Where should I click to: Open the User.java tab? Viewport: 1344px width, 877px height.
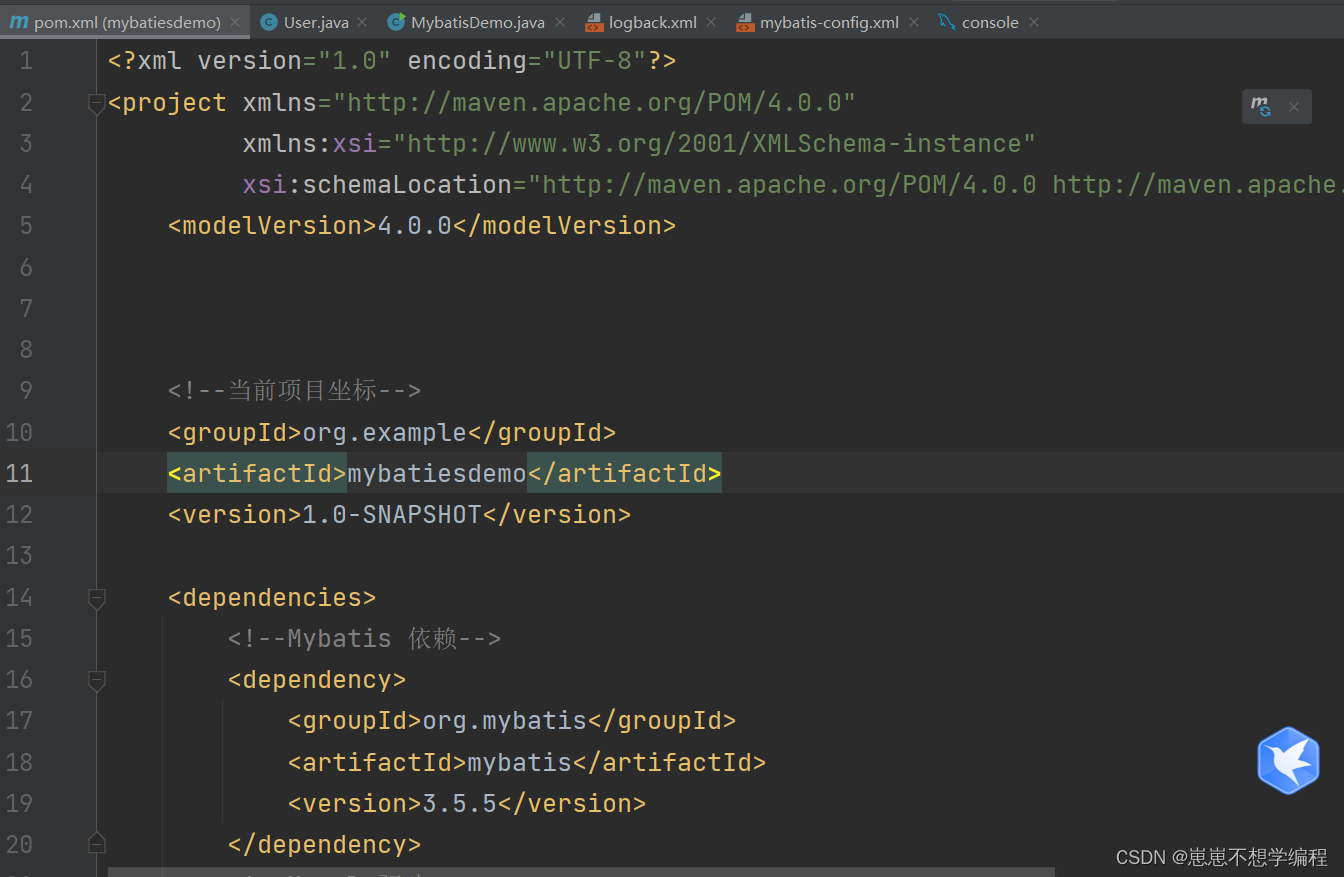click(316, 22)
